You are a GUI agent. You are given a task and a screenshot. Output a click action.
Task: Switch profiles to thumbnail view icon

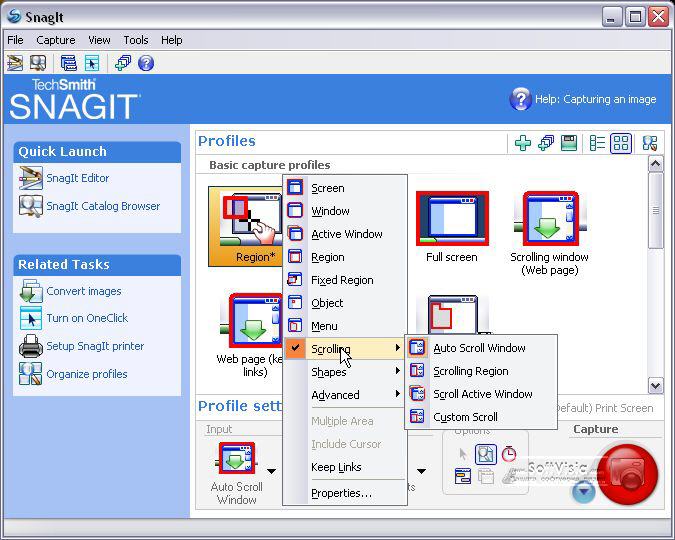621,143
